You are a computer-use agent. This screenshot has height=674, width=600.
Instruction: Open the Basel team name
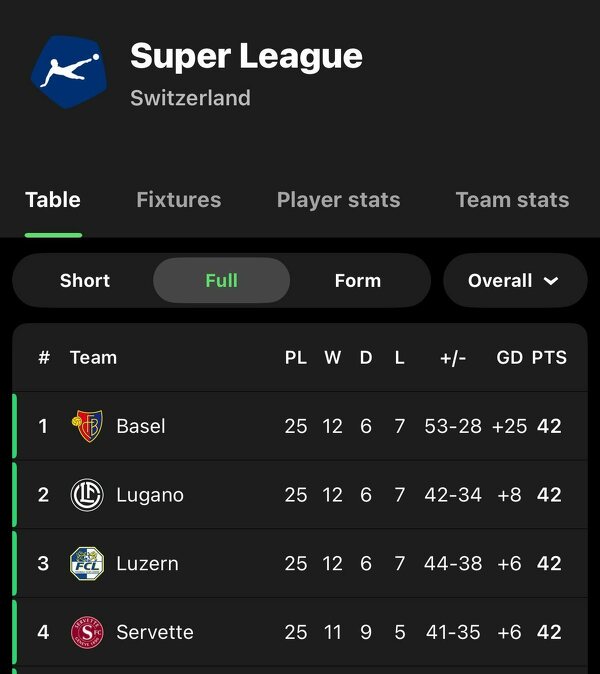[141, 426]
